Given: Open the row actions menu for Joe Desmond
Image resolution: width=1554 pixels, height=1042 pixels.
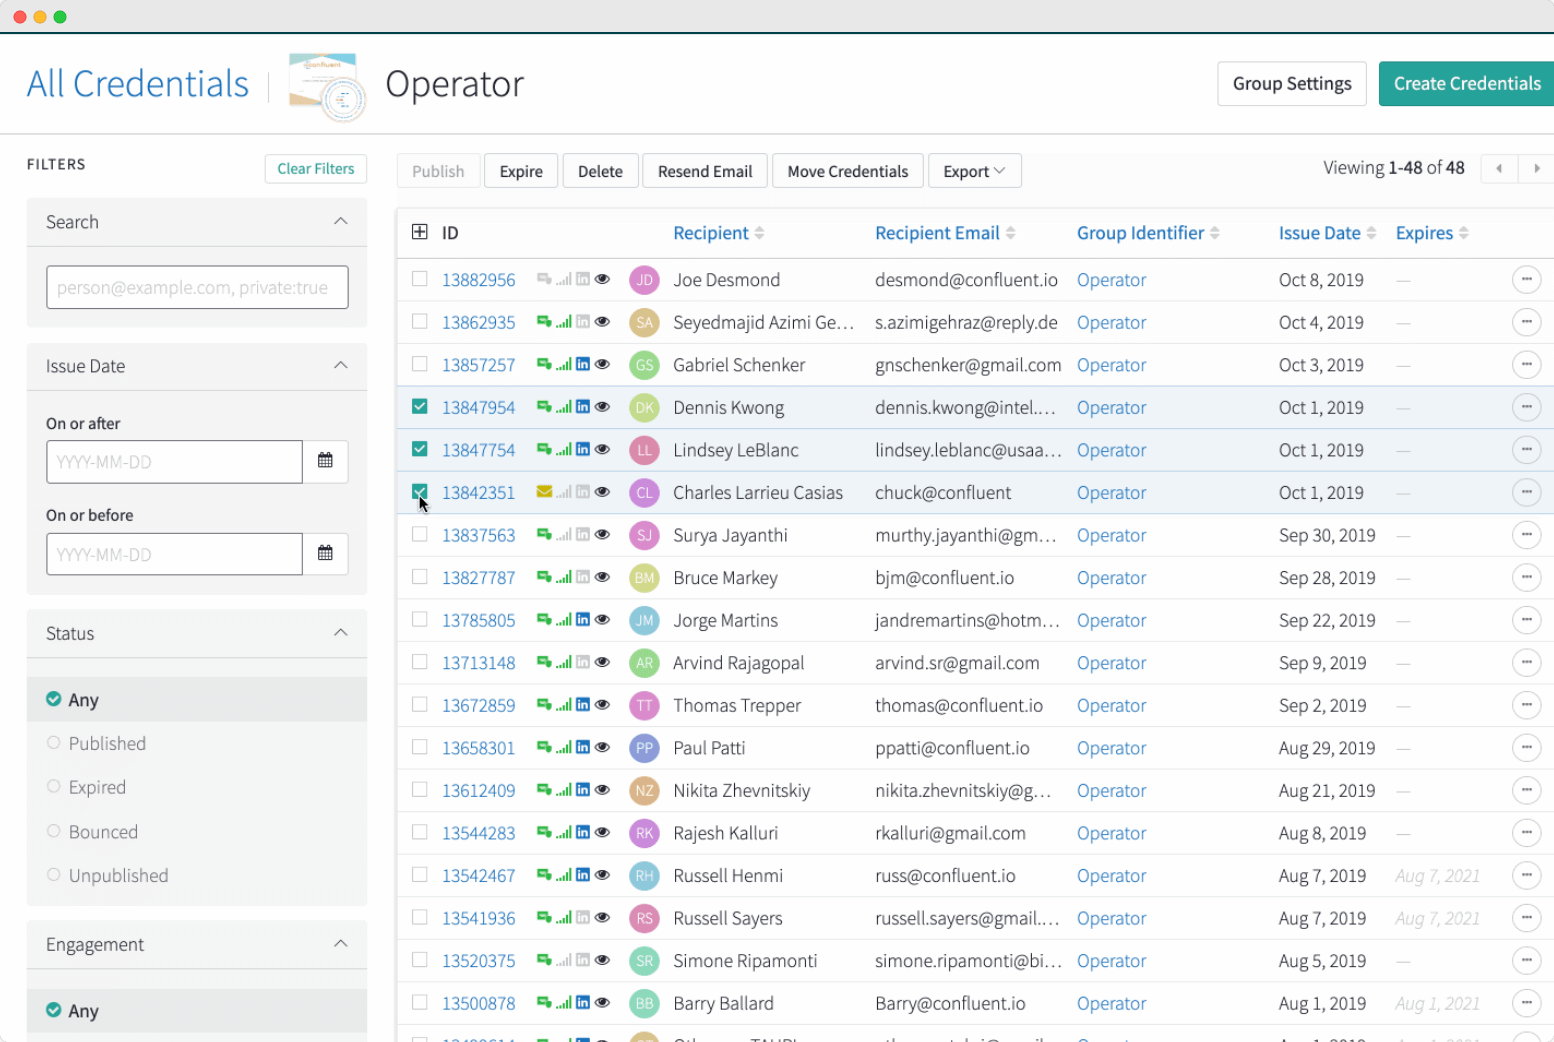Looking at the screenshot, I should point(1526,280).
